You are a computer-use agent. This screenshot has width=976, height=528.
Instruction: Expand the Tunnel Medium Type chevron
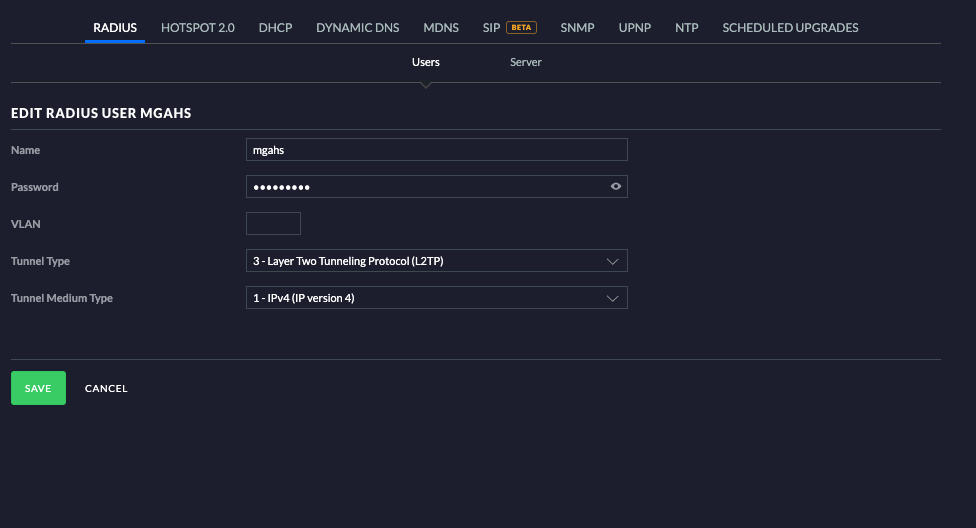point(613,298)
